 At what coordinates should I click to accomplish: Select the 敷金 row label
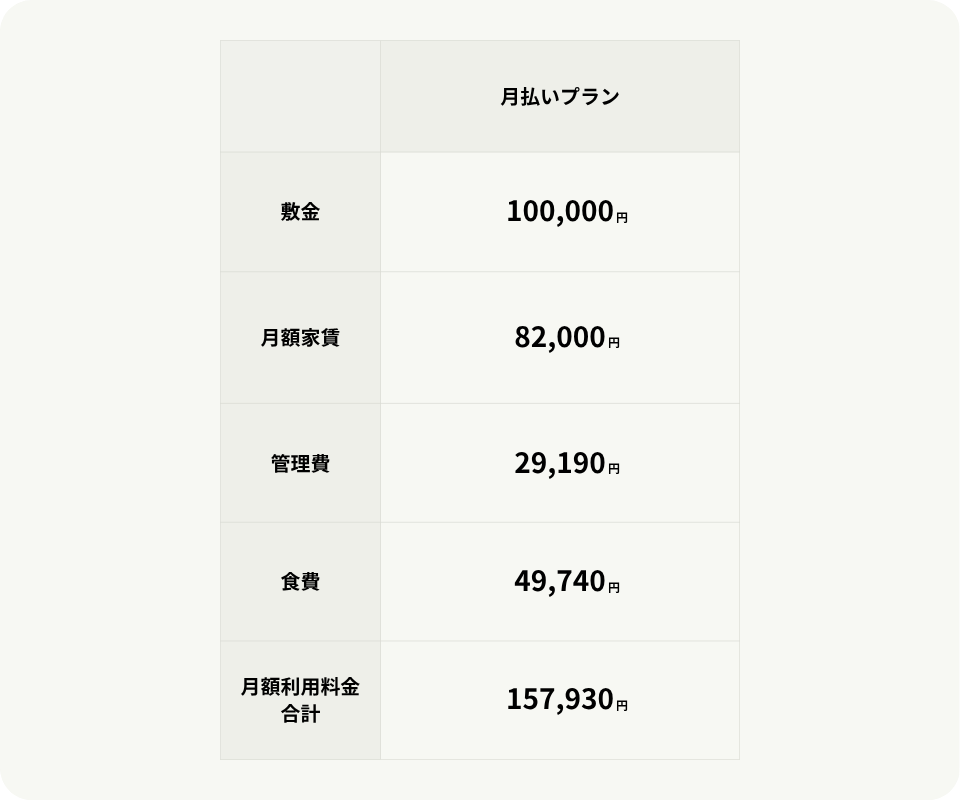300,212
